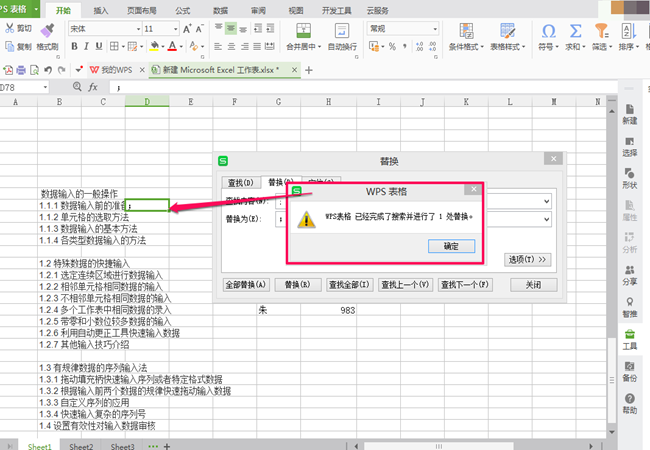Viewport: 650px width, 450px height.
Task: Click the Print icon in quick toolbar
Action: pos(21,70)
